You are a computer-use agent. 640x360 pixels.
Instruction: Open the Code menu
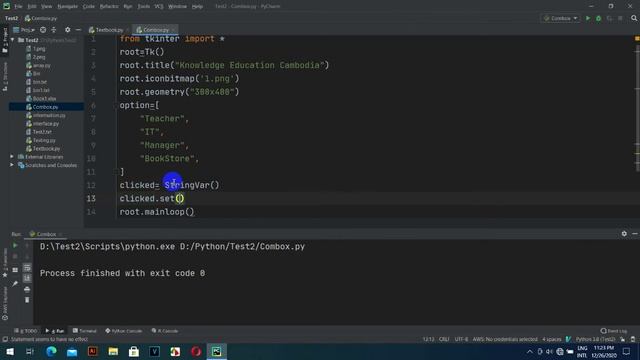coord(89,7)
